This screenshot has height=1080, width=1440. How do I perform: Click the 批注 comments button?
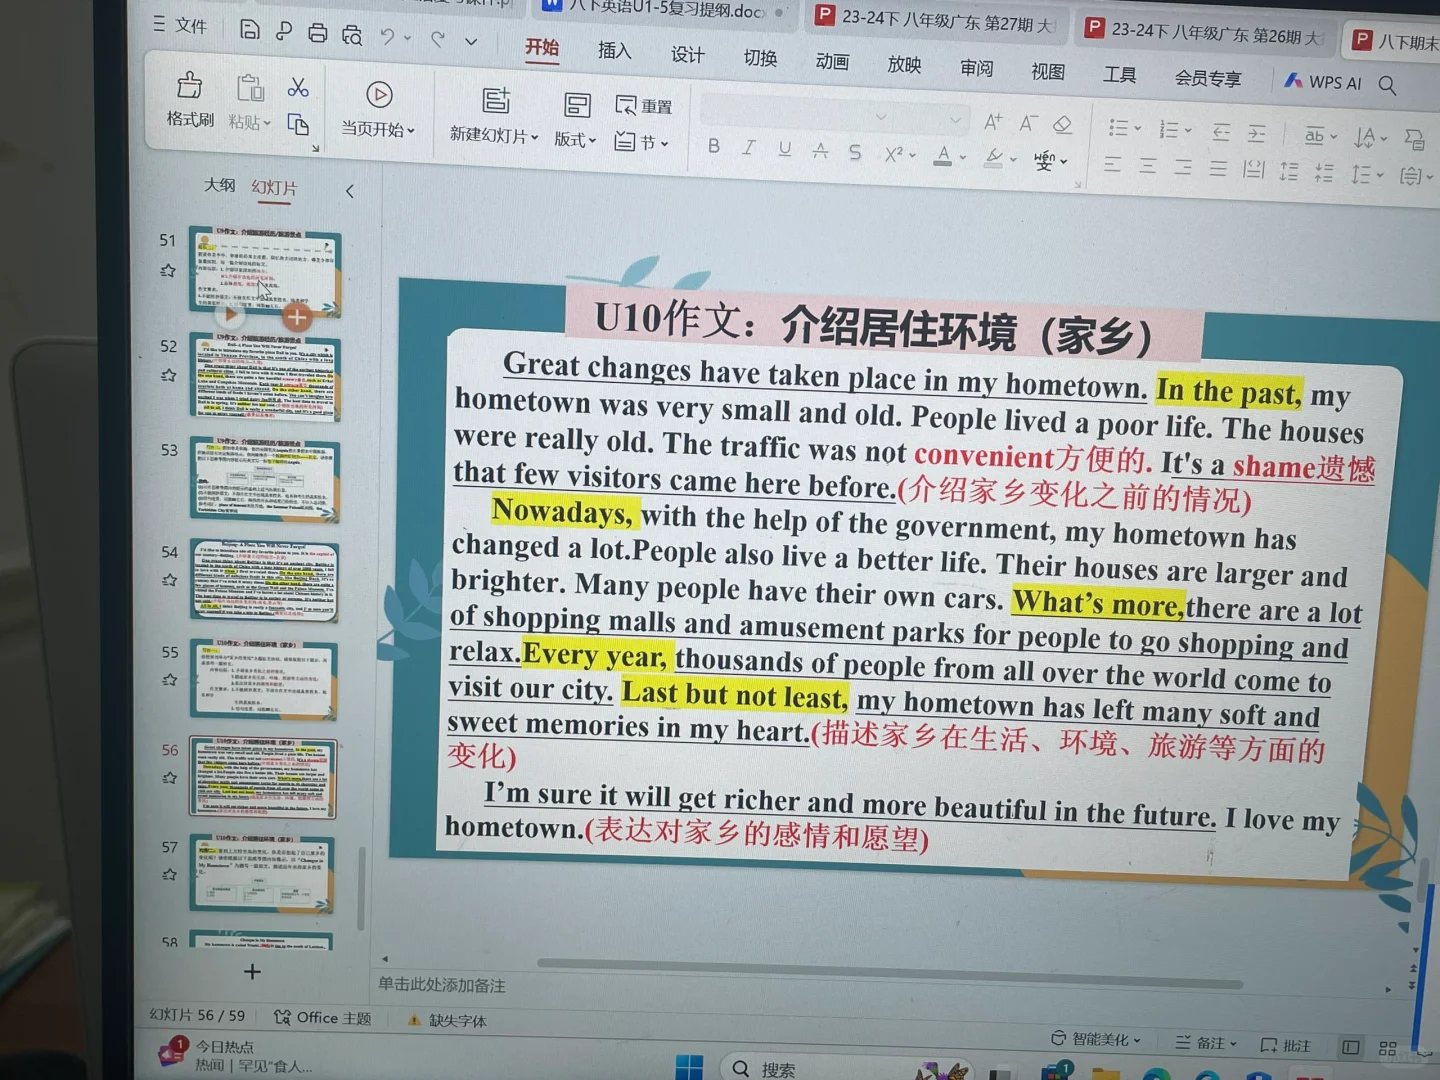(1286, 1045)
